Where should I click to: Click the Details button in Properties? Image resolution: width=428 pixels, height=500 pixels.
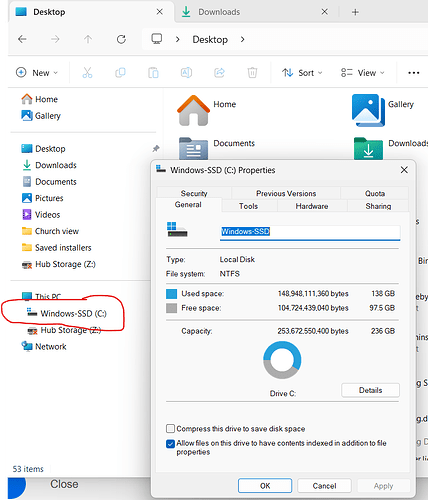point(370,390)
